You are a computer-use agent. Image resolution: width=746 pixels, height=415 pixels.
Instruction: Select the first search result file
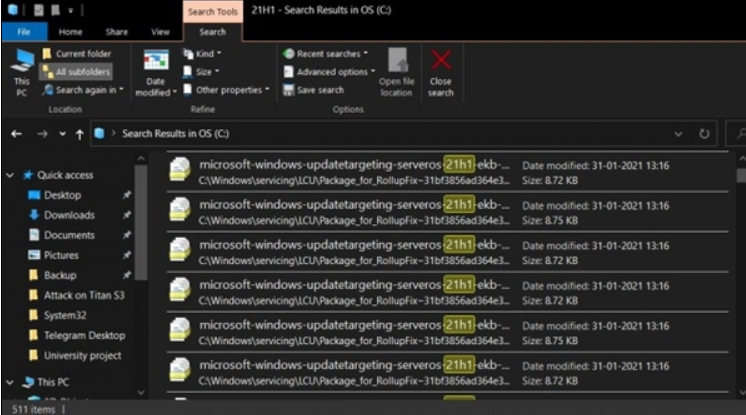pyautogui.click(x=447, y=172)
